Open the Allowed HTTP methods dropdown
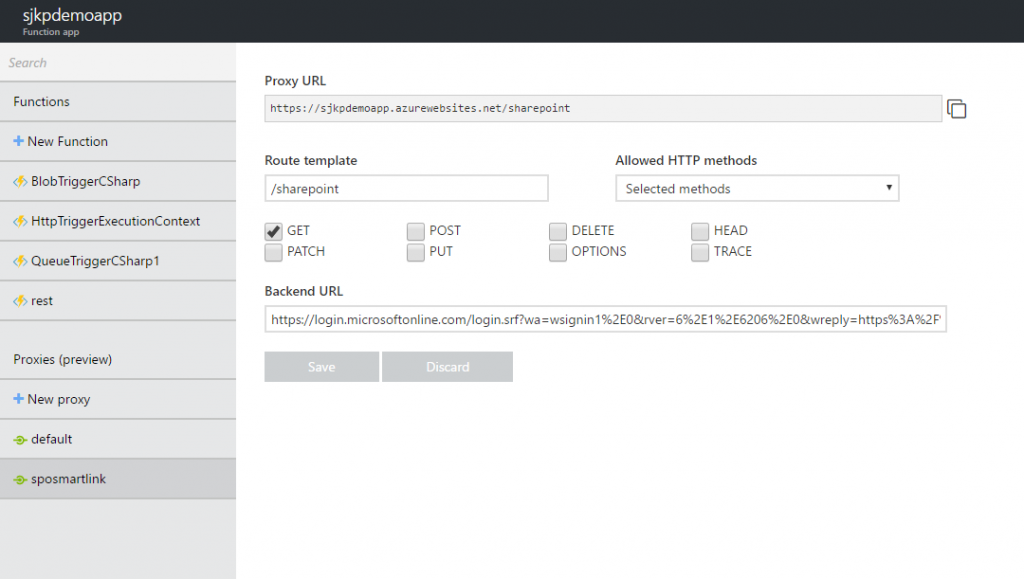Viewport: 1024px width, 579px height. (757, 189)
